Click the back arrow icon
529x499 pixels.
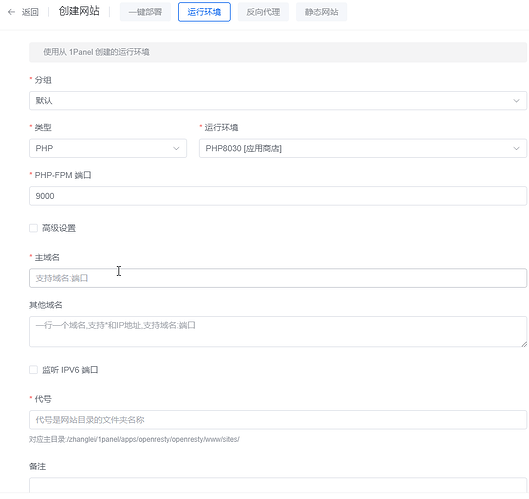coord(11,12)
